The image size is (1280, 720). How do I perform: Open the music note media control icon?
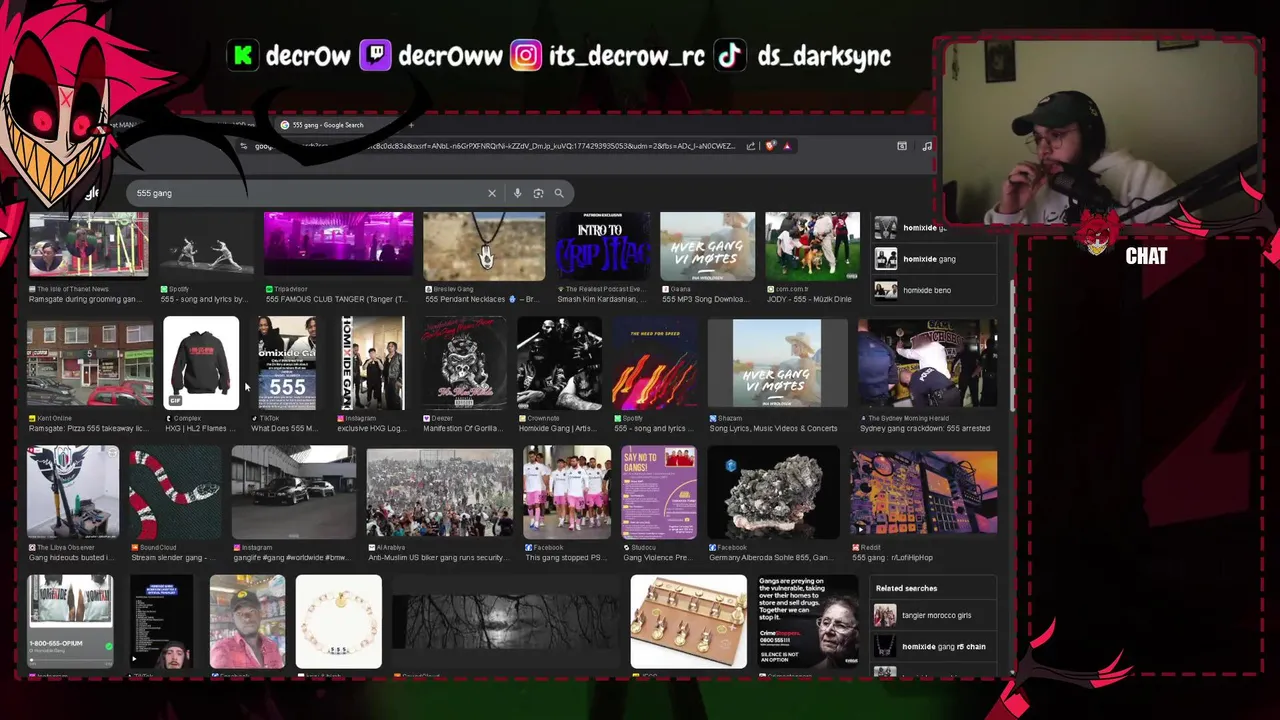(927, 146)
